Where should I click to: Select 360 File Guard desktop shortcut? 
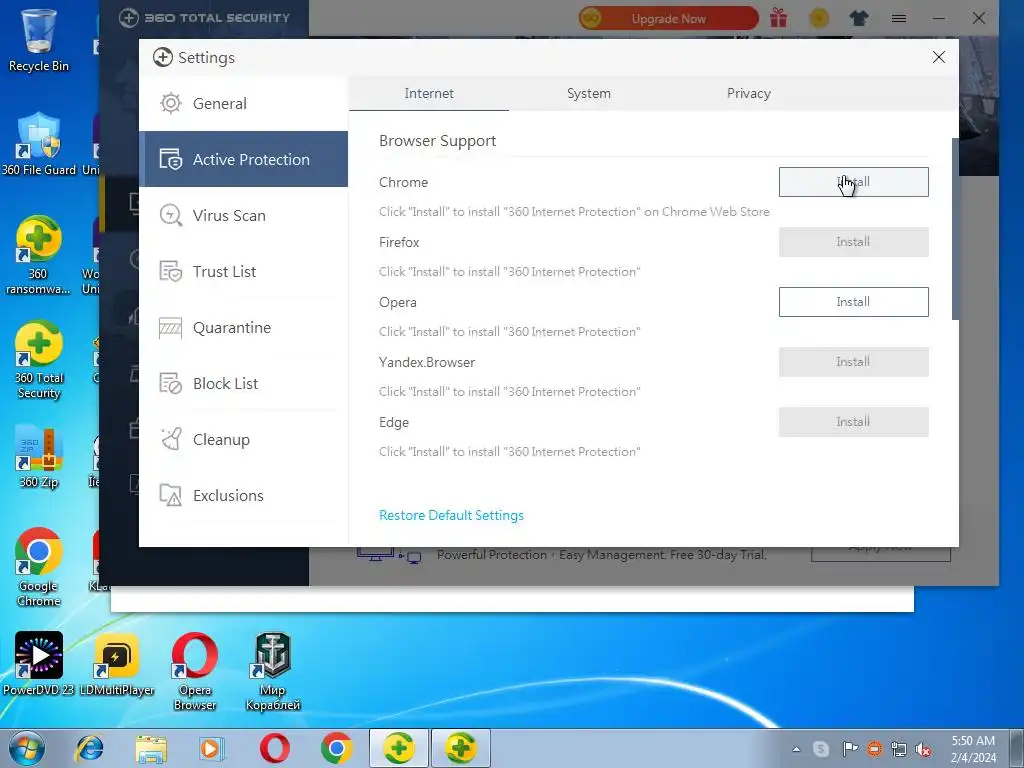pyautogui.click(x=39, y=144)
